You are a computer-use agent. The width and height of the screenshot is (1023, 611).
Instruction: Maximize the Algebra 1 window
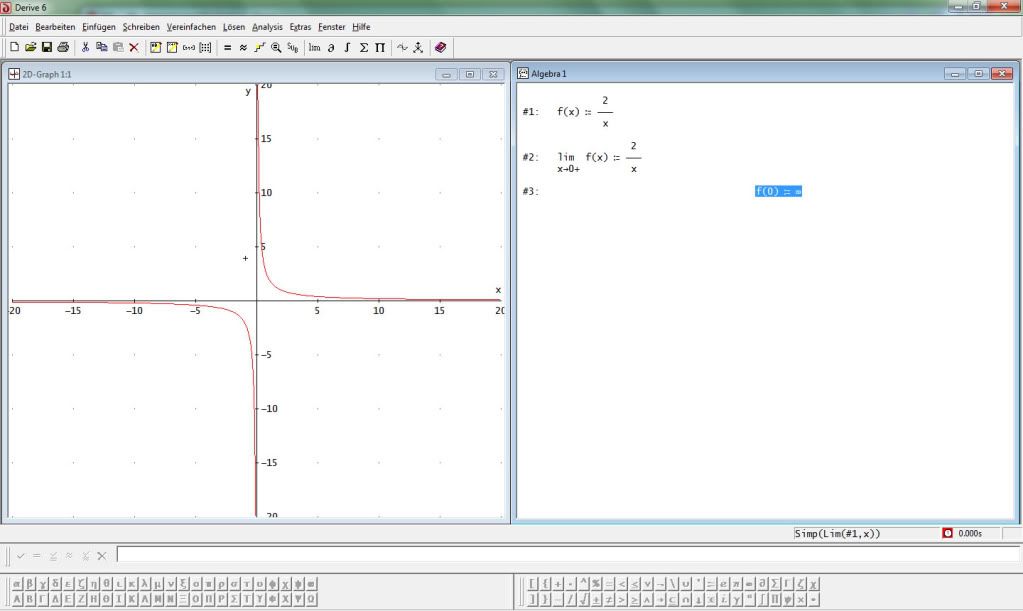979,74
